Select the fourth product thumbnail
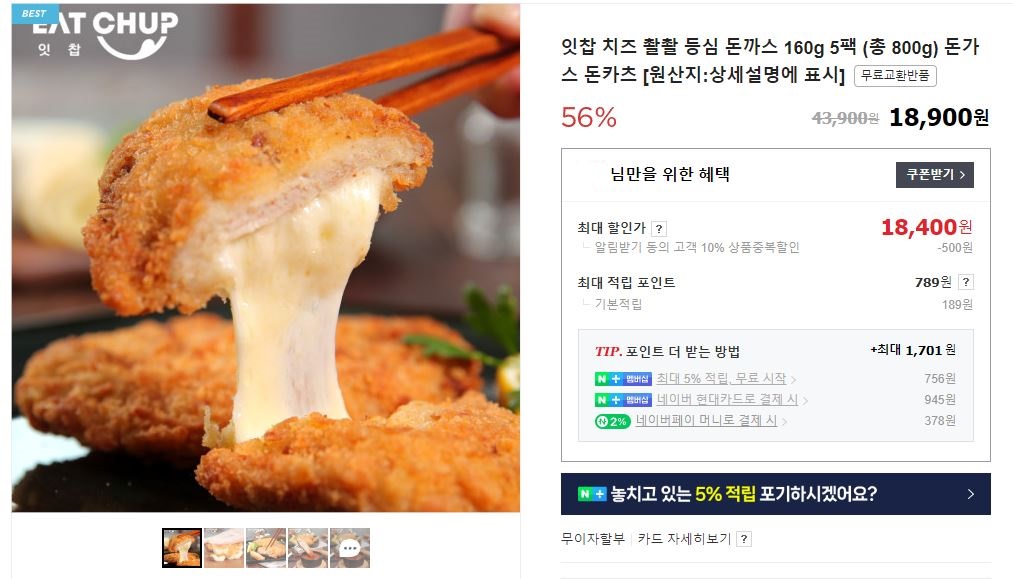1013x579 pixels. [x=308, y=548]
